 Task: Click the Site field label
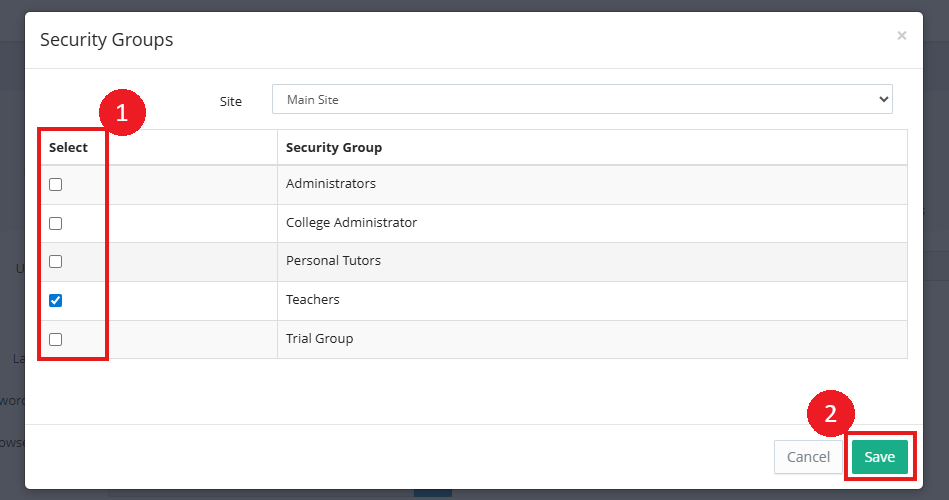point(231,101)
